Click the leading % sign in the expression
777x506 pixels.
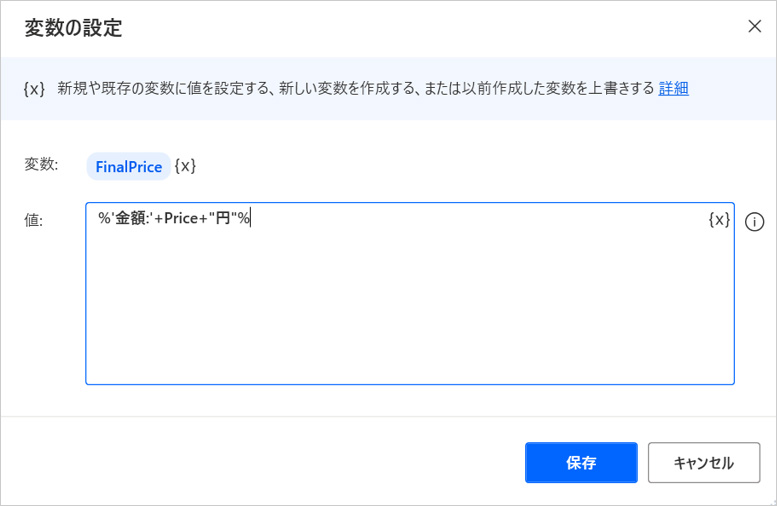(x=103, y=219)
